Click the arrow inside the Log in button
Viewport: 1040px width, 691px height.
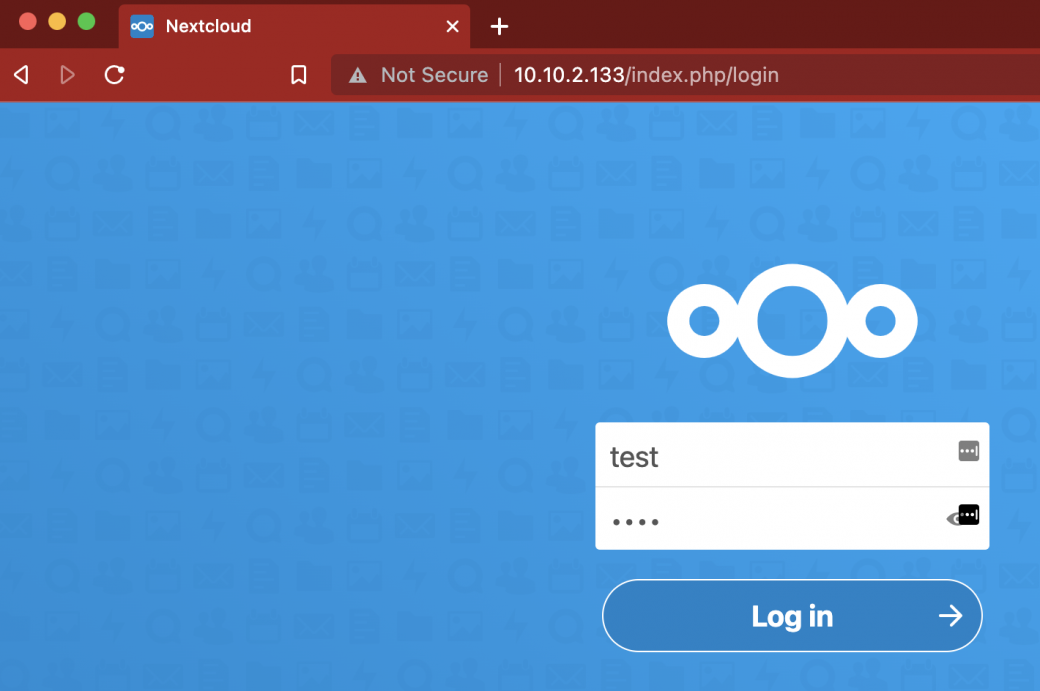tap(950, 616)
